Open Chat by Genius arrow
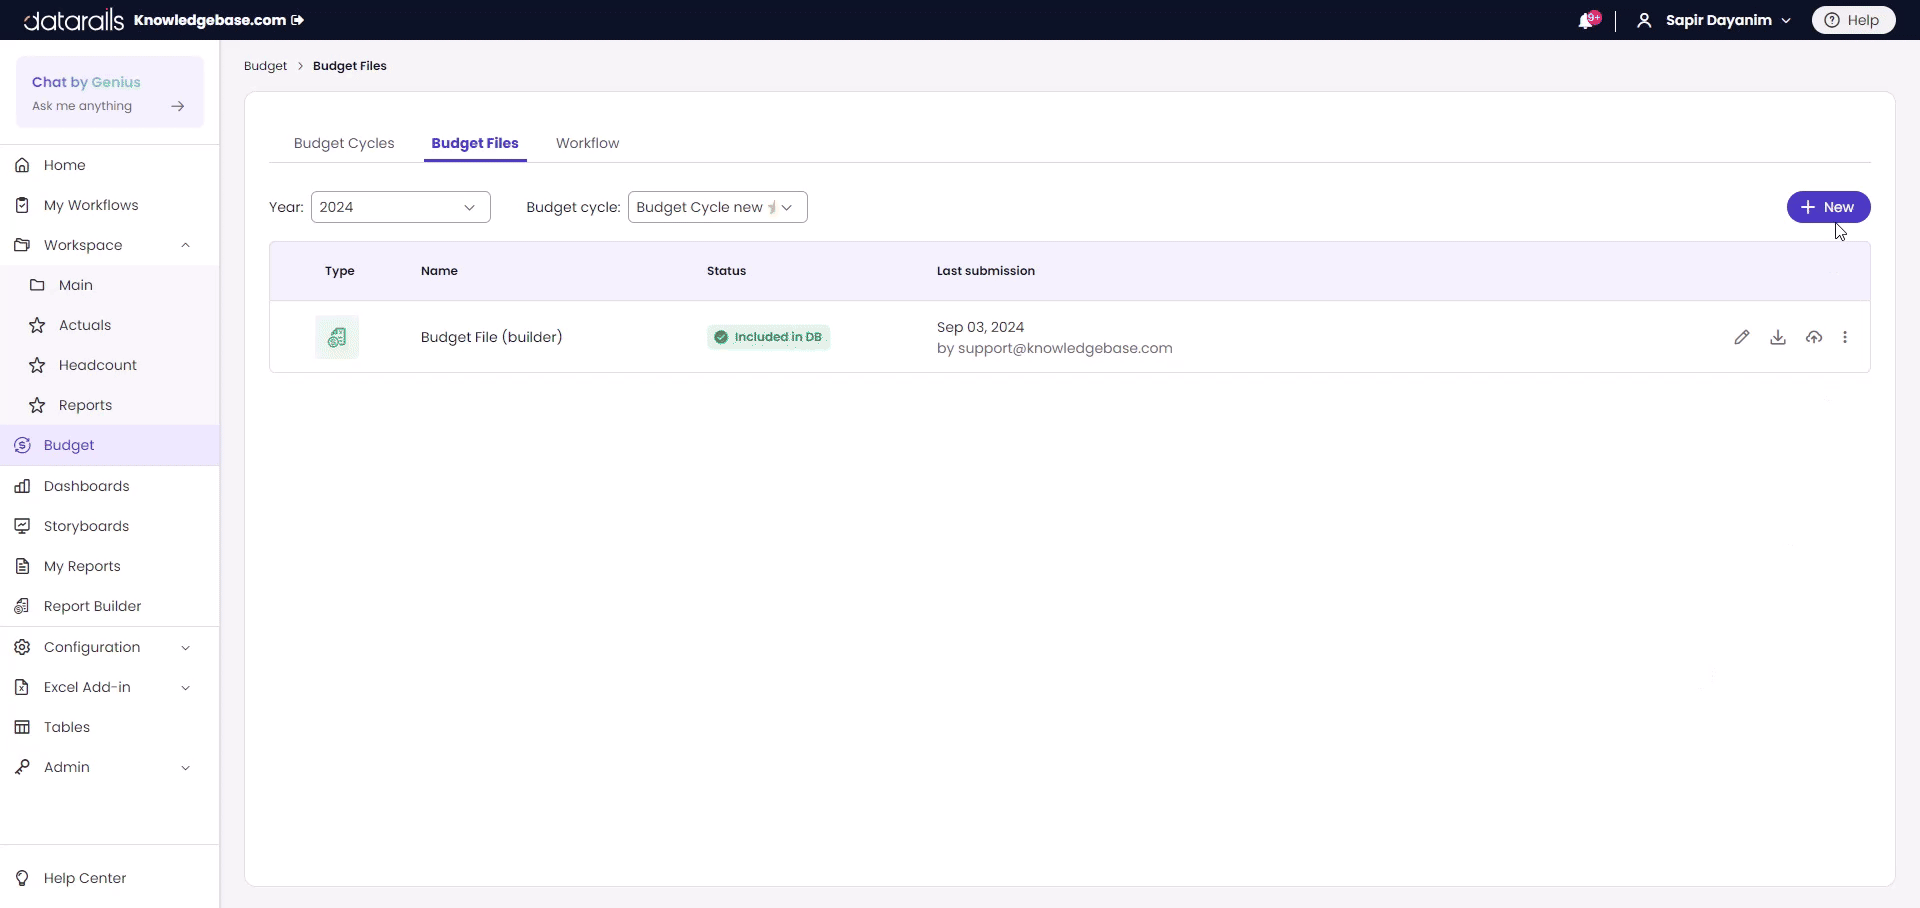 (178, 106)
